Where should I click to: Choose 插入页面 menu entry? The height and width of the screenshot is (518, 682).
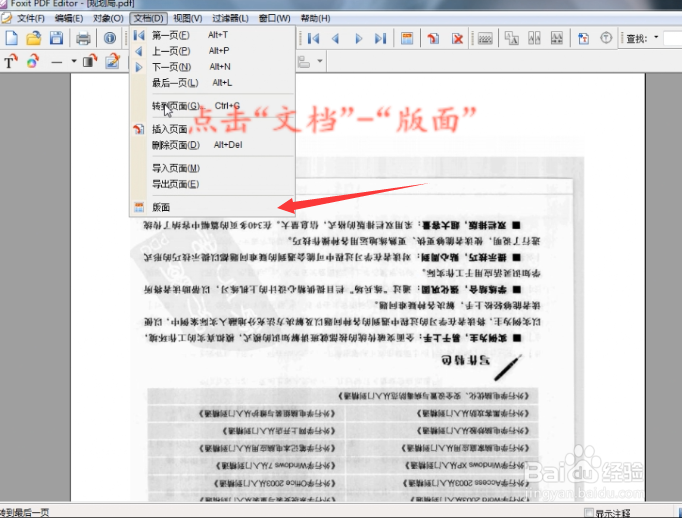pyautogui.click(x=213, y=129)
